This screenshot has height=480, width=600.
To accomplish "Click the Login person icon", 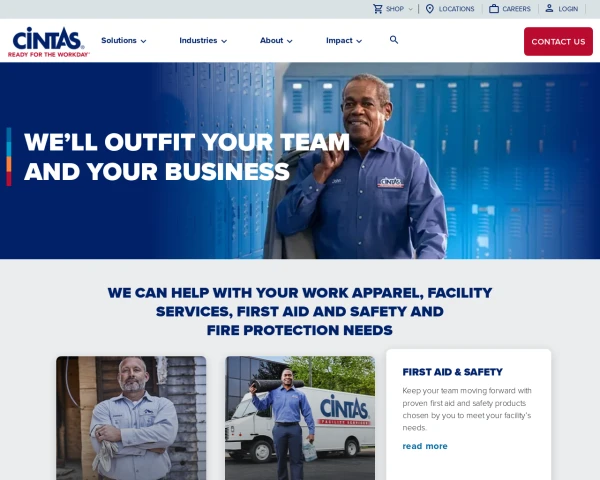I will (x=549, y=8).
